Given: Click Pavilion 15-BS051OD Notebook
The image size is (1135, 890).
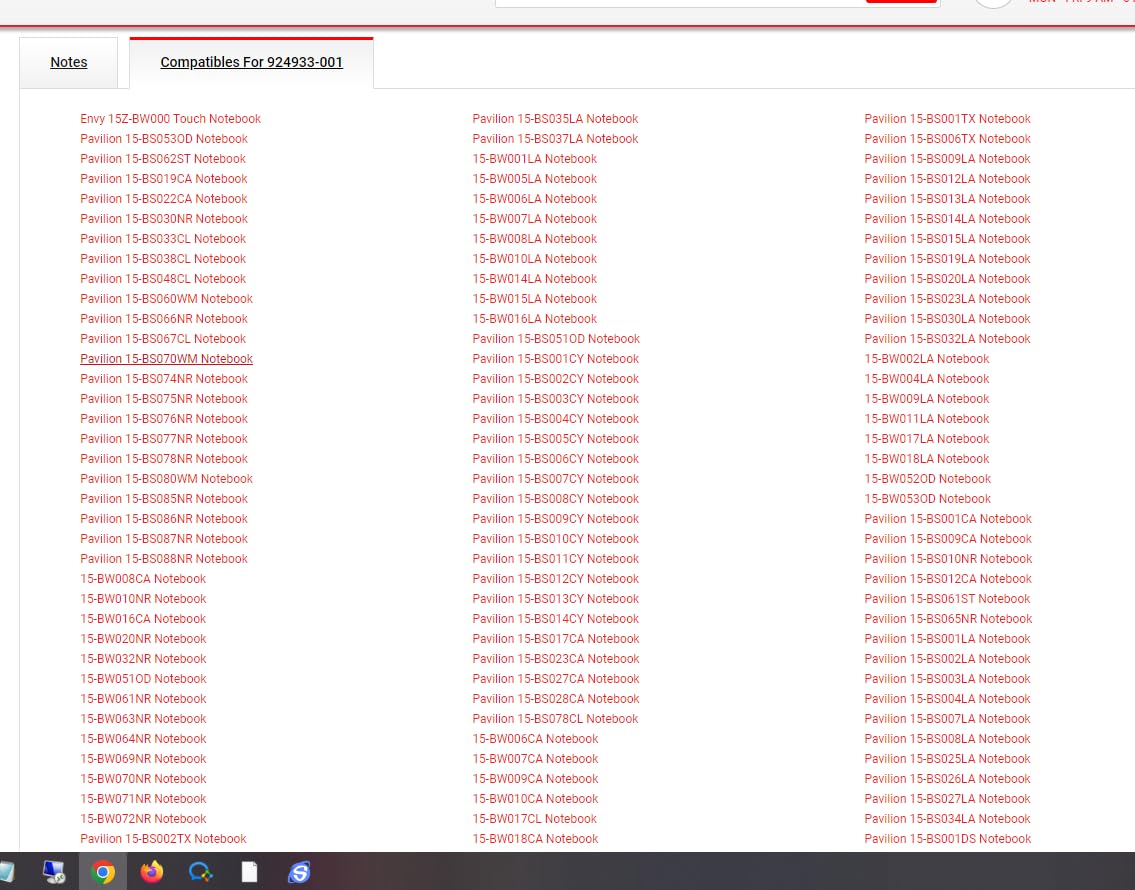Looking at the screenshot, I should (x=556, y=339).
